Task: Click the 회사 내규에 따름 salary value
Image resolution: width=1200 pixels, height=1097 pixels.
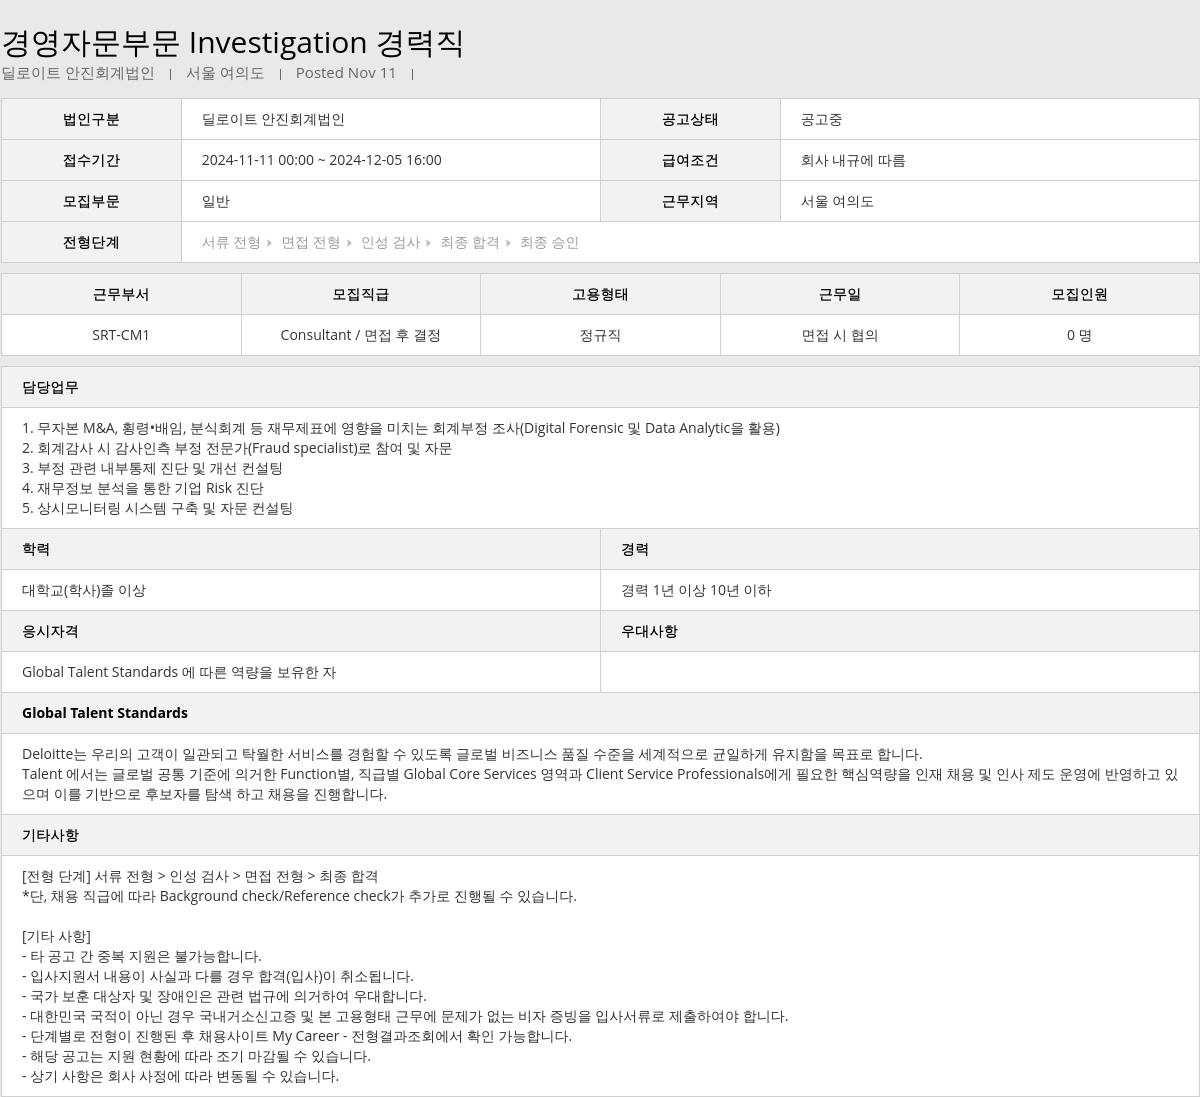Action: coord(853,160)
